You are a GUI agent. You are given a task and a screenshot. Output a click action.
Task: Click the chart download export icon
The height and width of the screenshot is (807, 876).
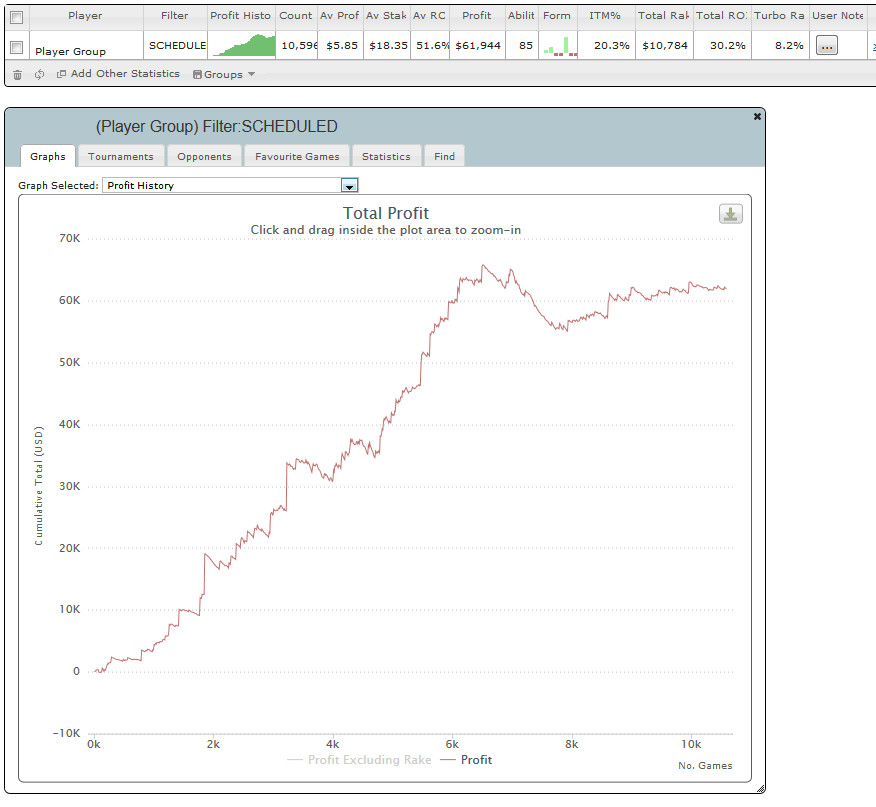[731, 214]
